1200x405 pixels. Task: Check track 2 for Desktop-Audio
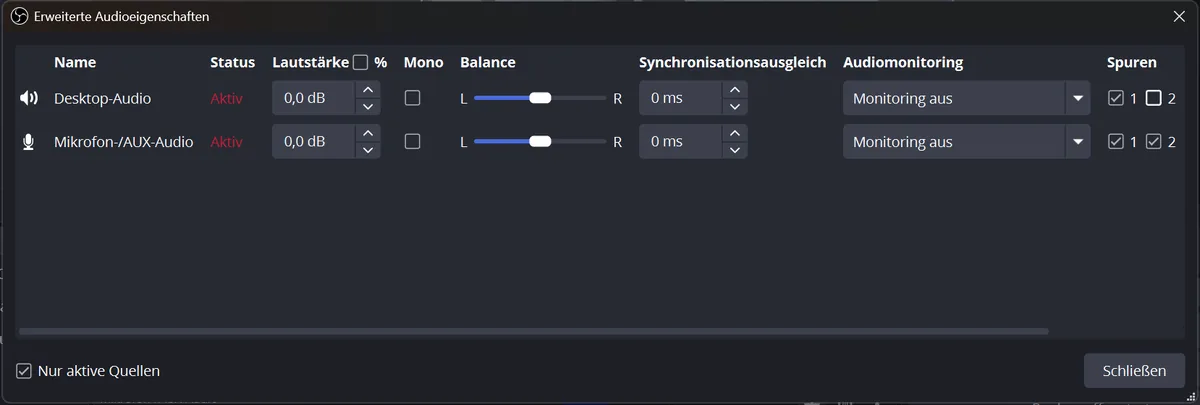(x=1154, y=98)
